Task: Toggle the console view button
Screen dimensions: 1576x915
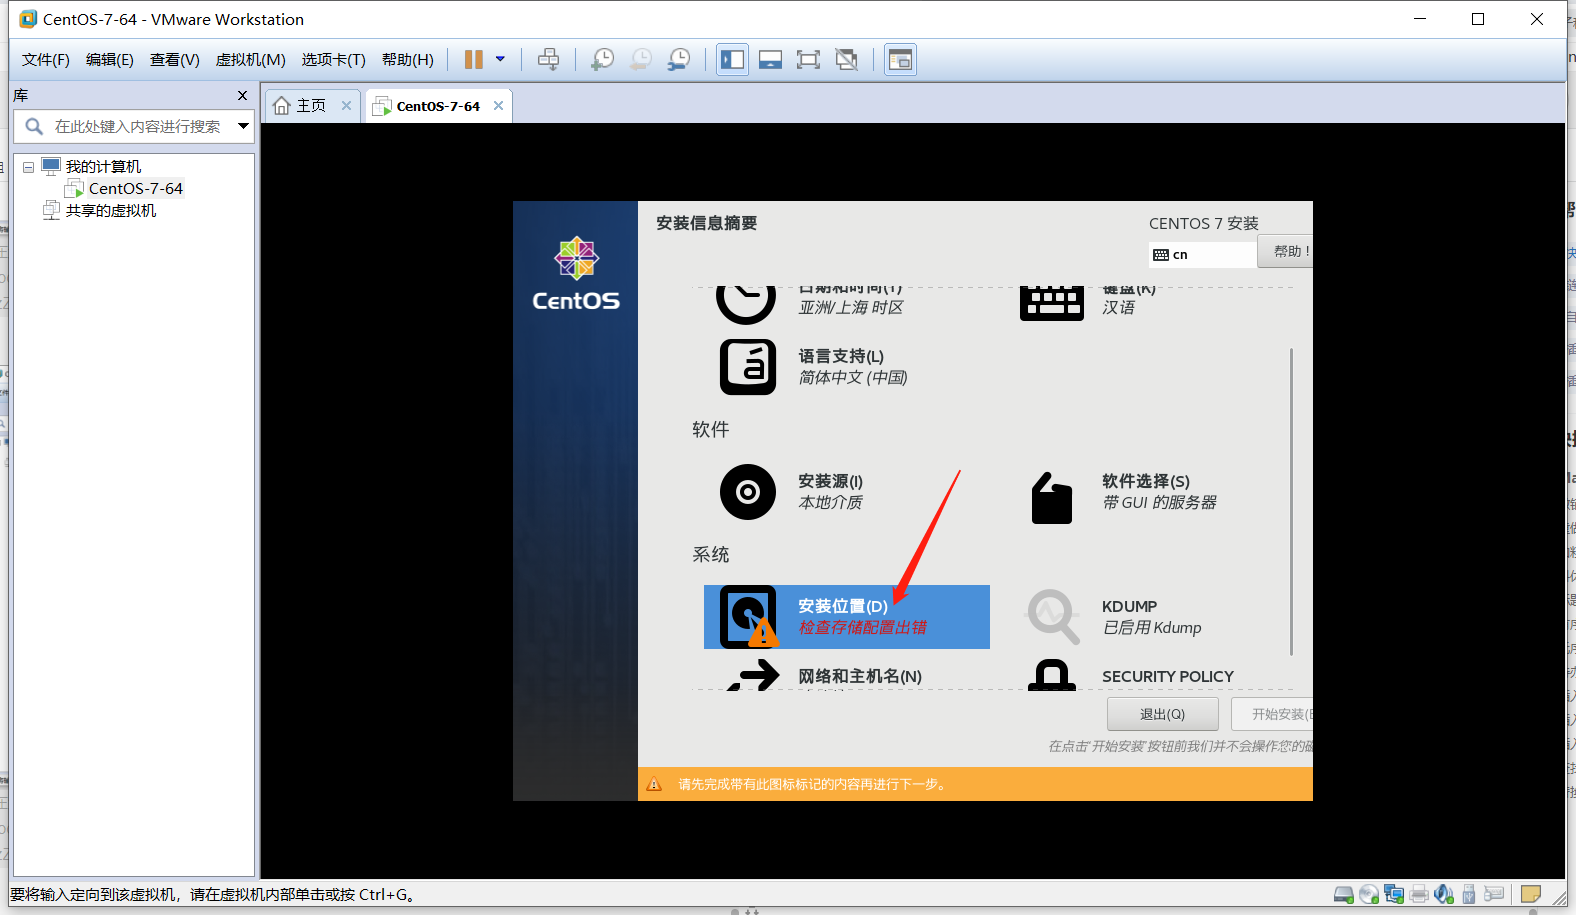Action: click(900, 60)
